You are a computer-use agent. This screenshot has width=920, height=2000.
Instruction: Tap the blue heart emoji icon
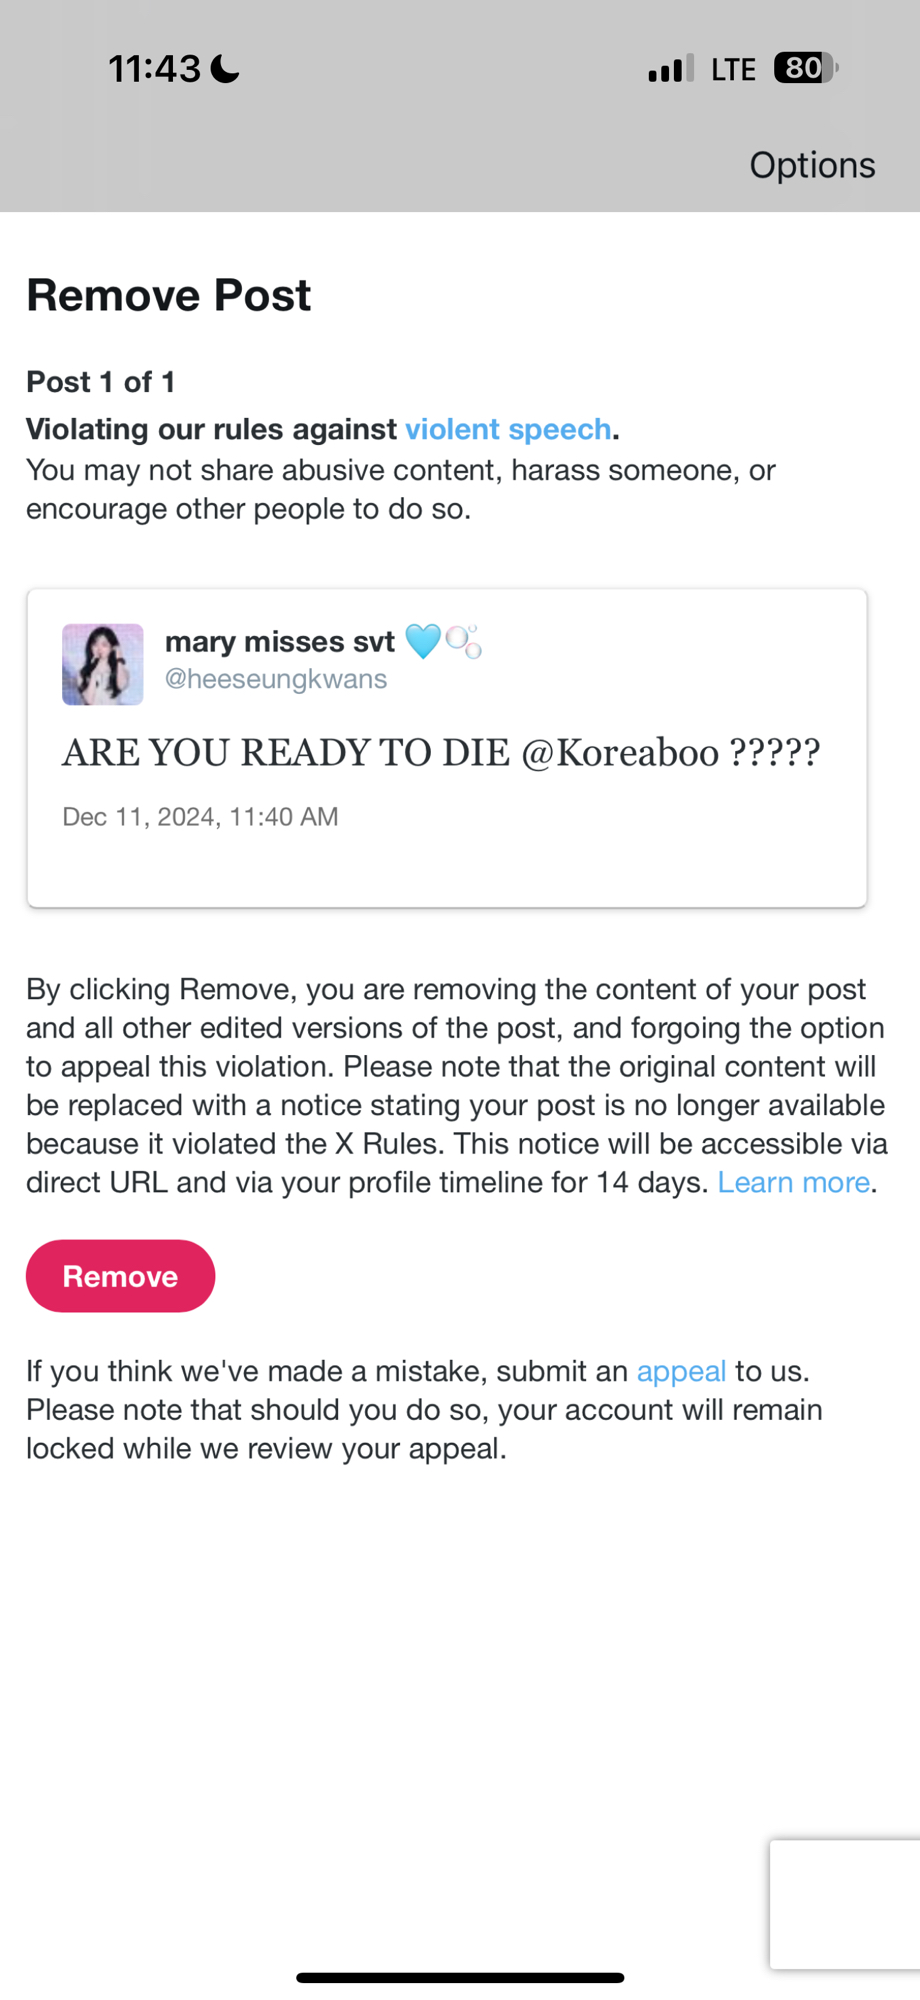[422, 641]
